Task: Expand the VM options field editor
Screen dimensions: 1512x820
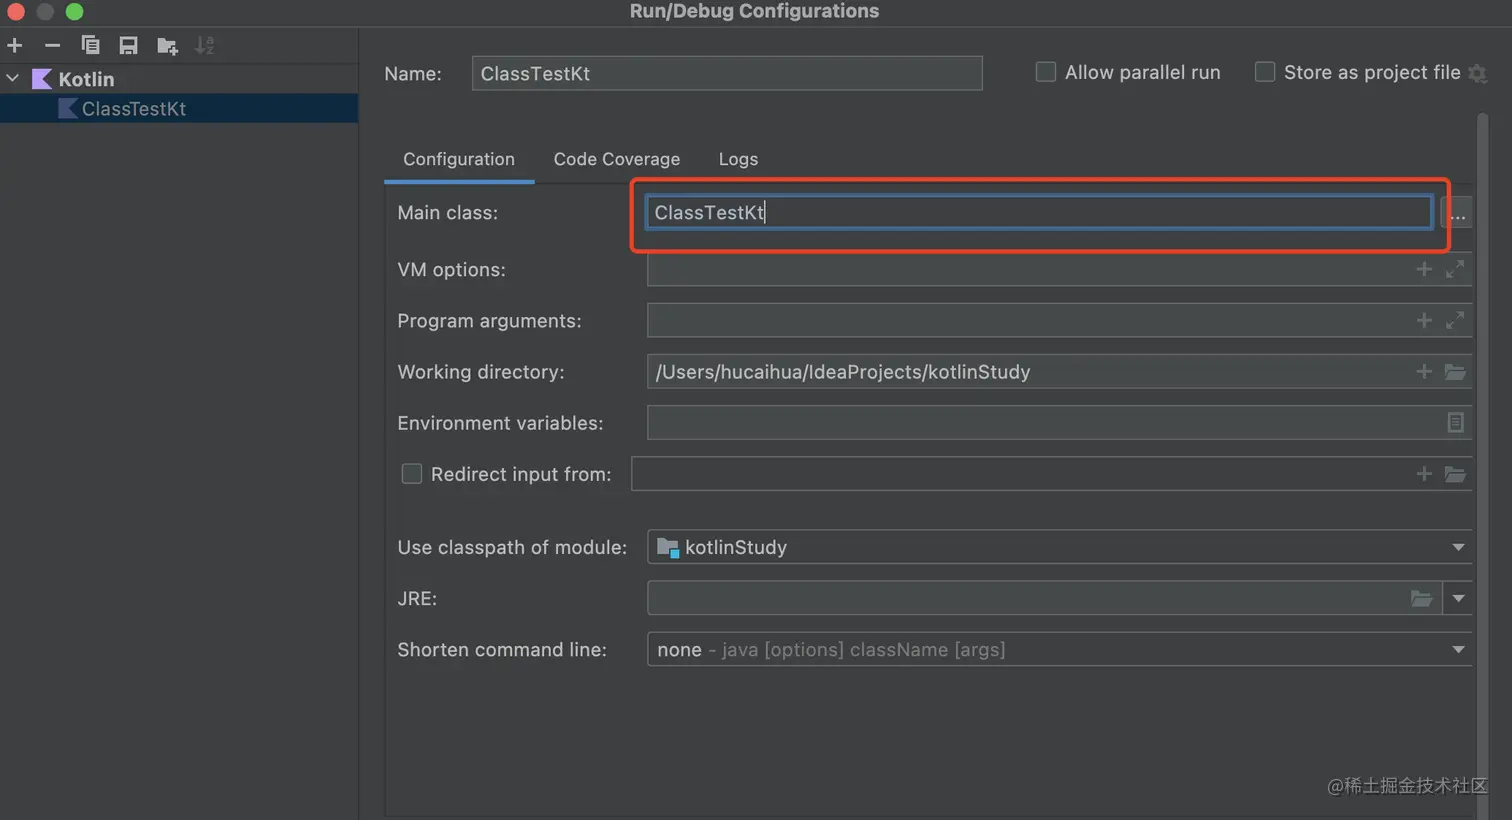Action: pos(1455,269)
